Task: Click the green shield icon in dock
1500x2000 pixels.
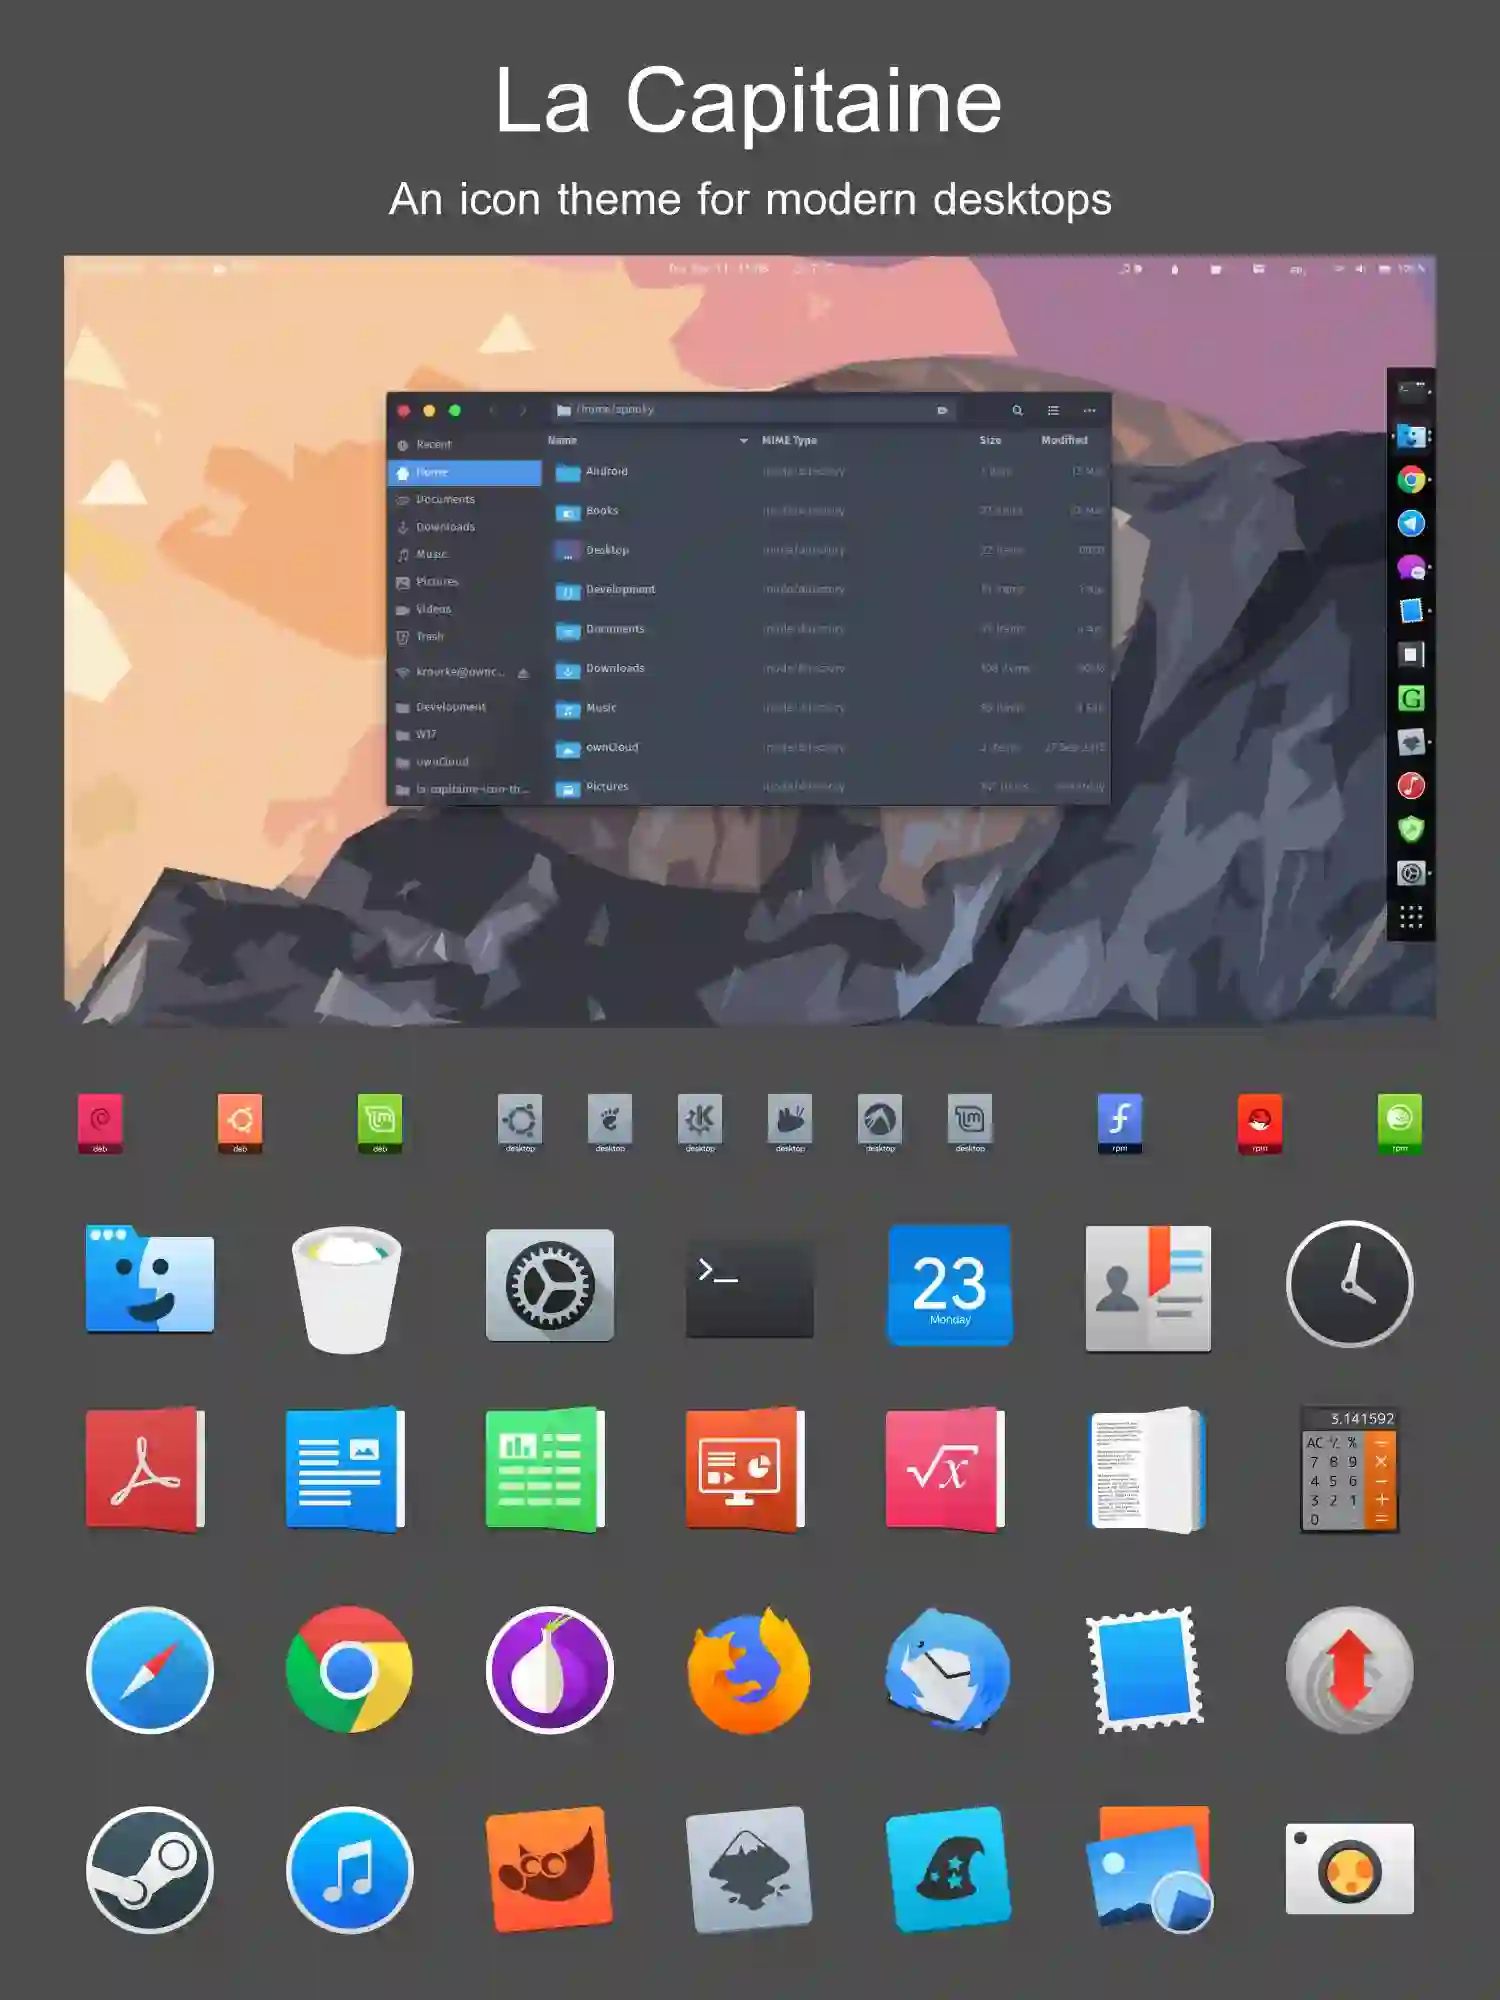Action: [x=1411, y=829]
